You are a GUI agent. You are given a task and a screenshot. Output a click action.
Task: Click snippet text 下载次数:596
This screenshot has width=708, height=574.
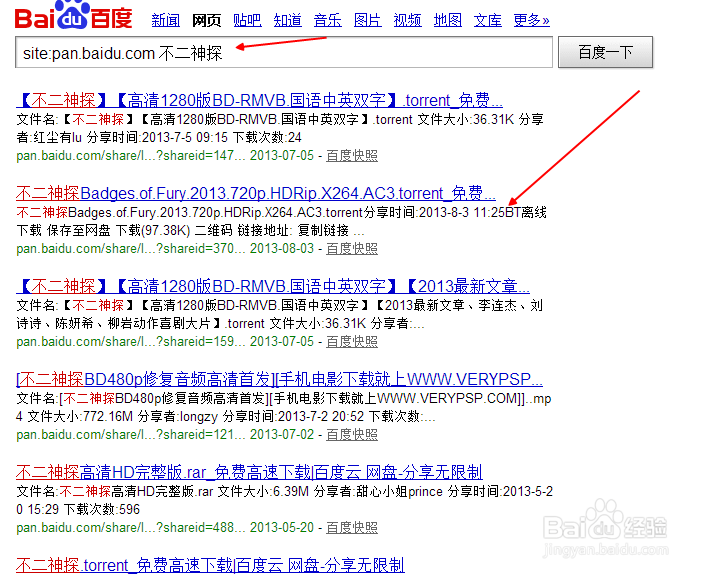pos(102,509)
